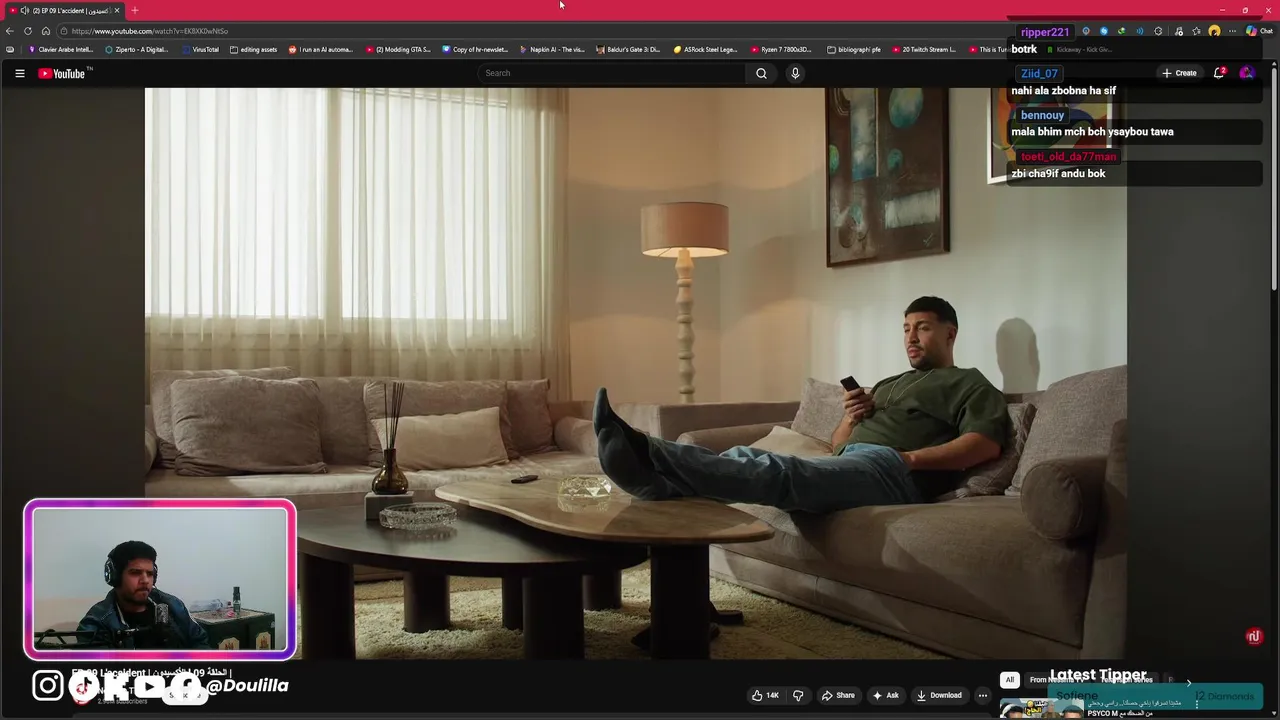Share the video

pos(838,695)
